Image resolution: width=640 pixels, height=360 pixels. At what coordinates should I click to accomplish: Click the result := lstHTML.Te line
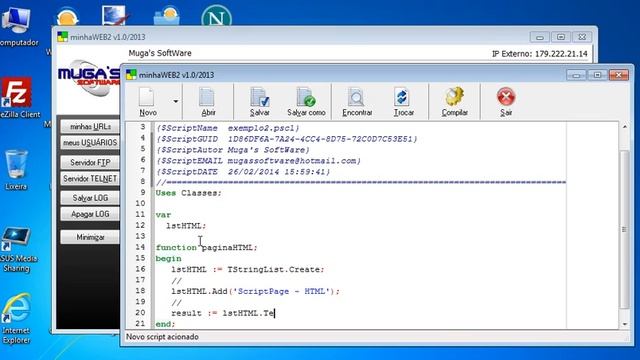pos(223,313)
